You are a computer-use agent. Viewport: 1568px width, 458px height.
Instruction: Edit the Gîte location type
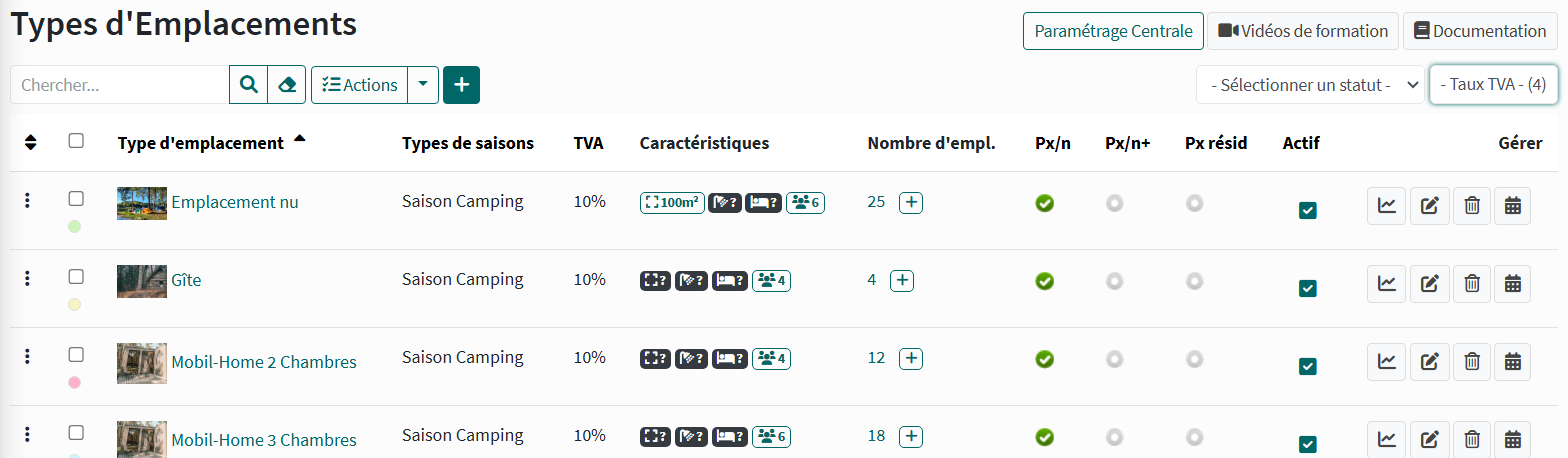pos(1429,284)
